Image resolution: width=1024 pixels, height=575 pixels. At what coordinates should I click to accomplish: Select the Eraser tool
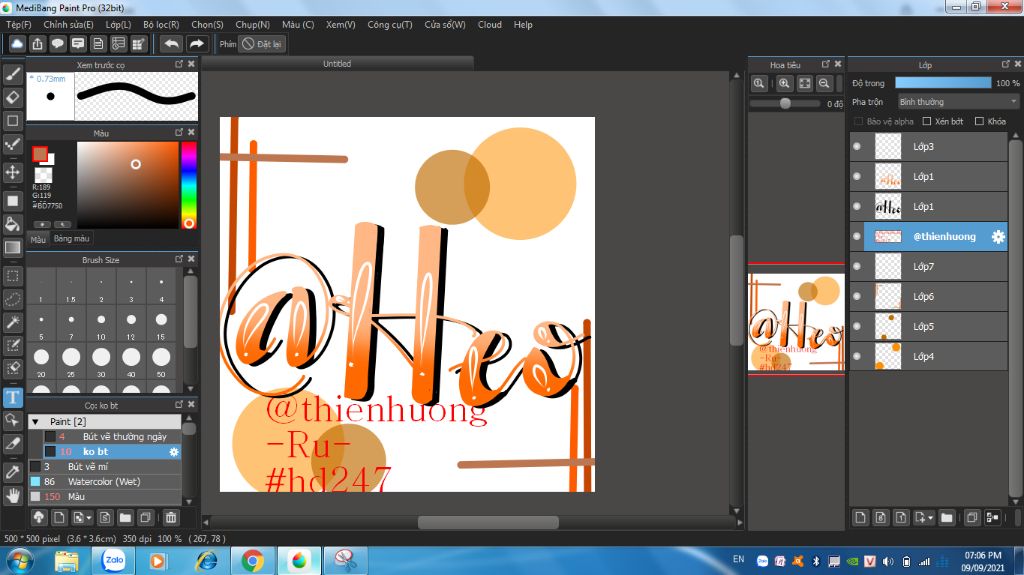[12, 97]
